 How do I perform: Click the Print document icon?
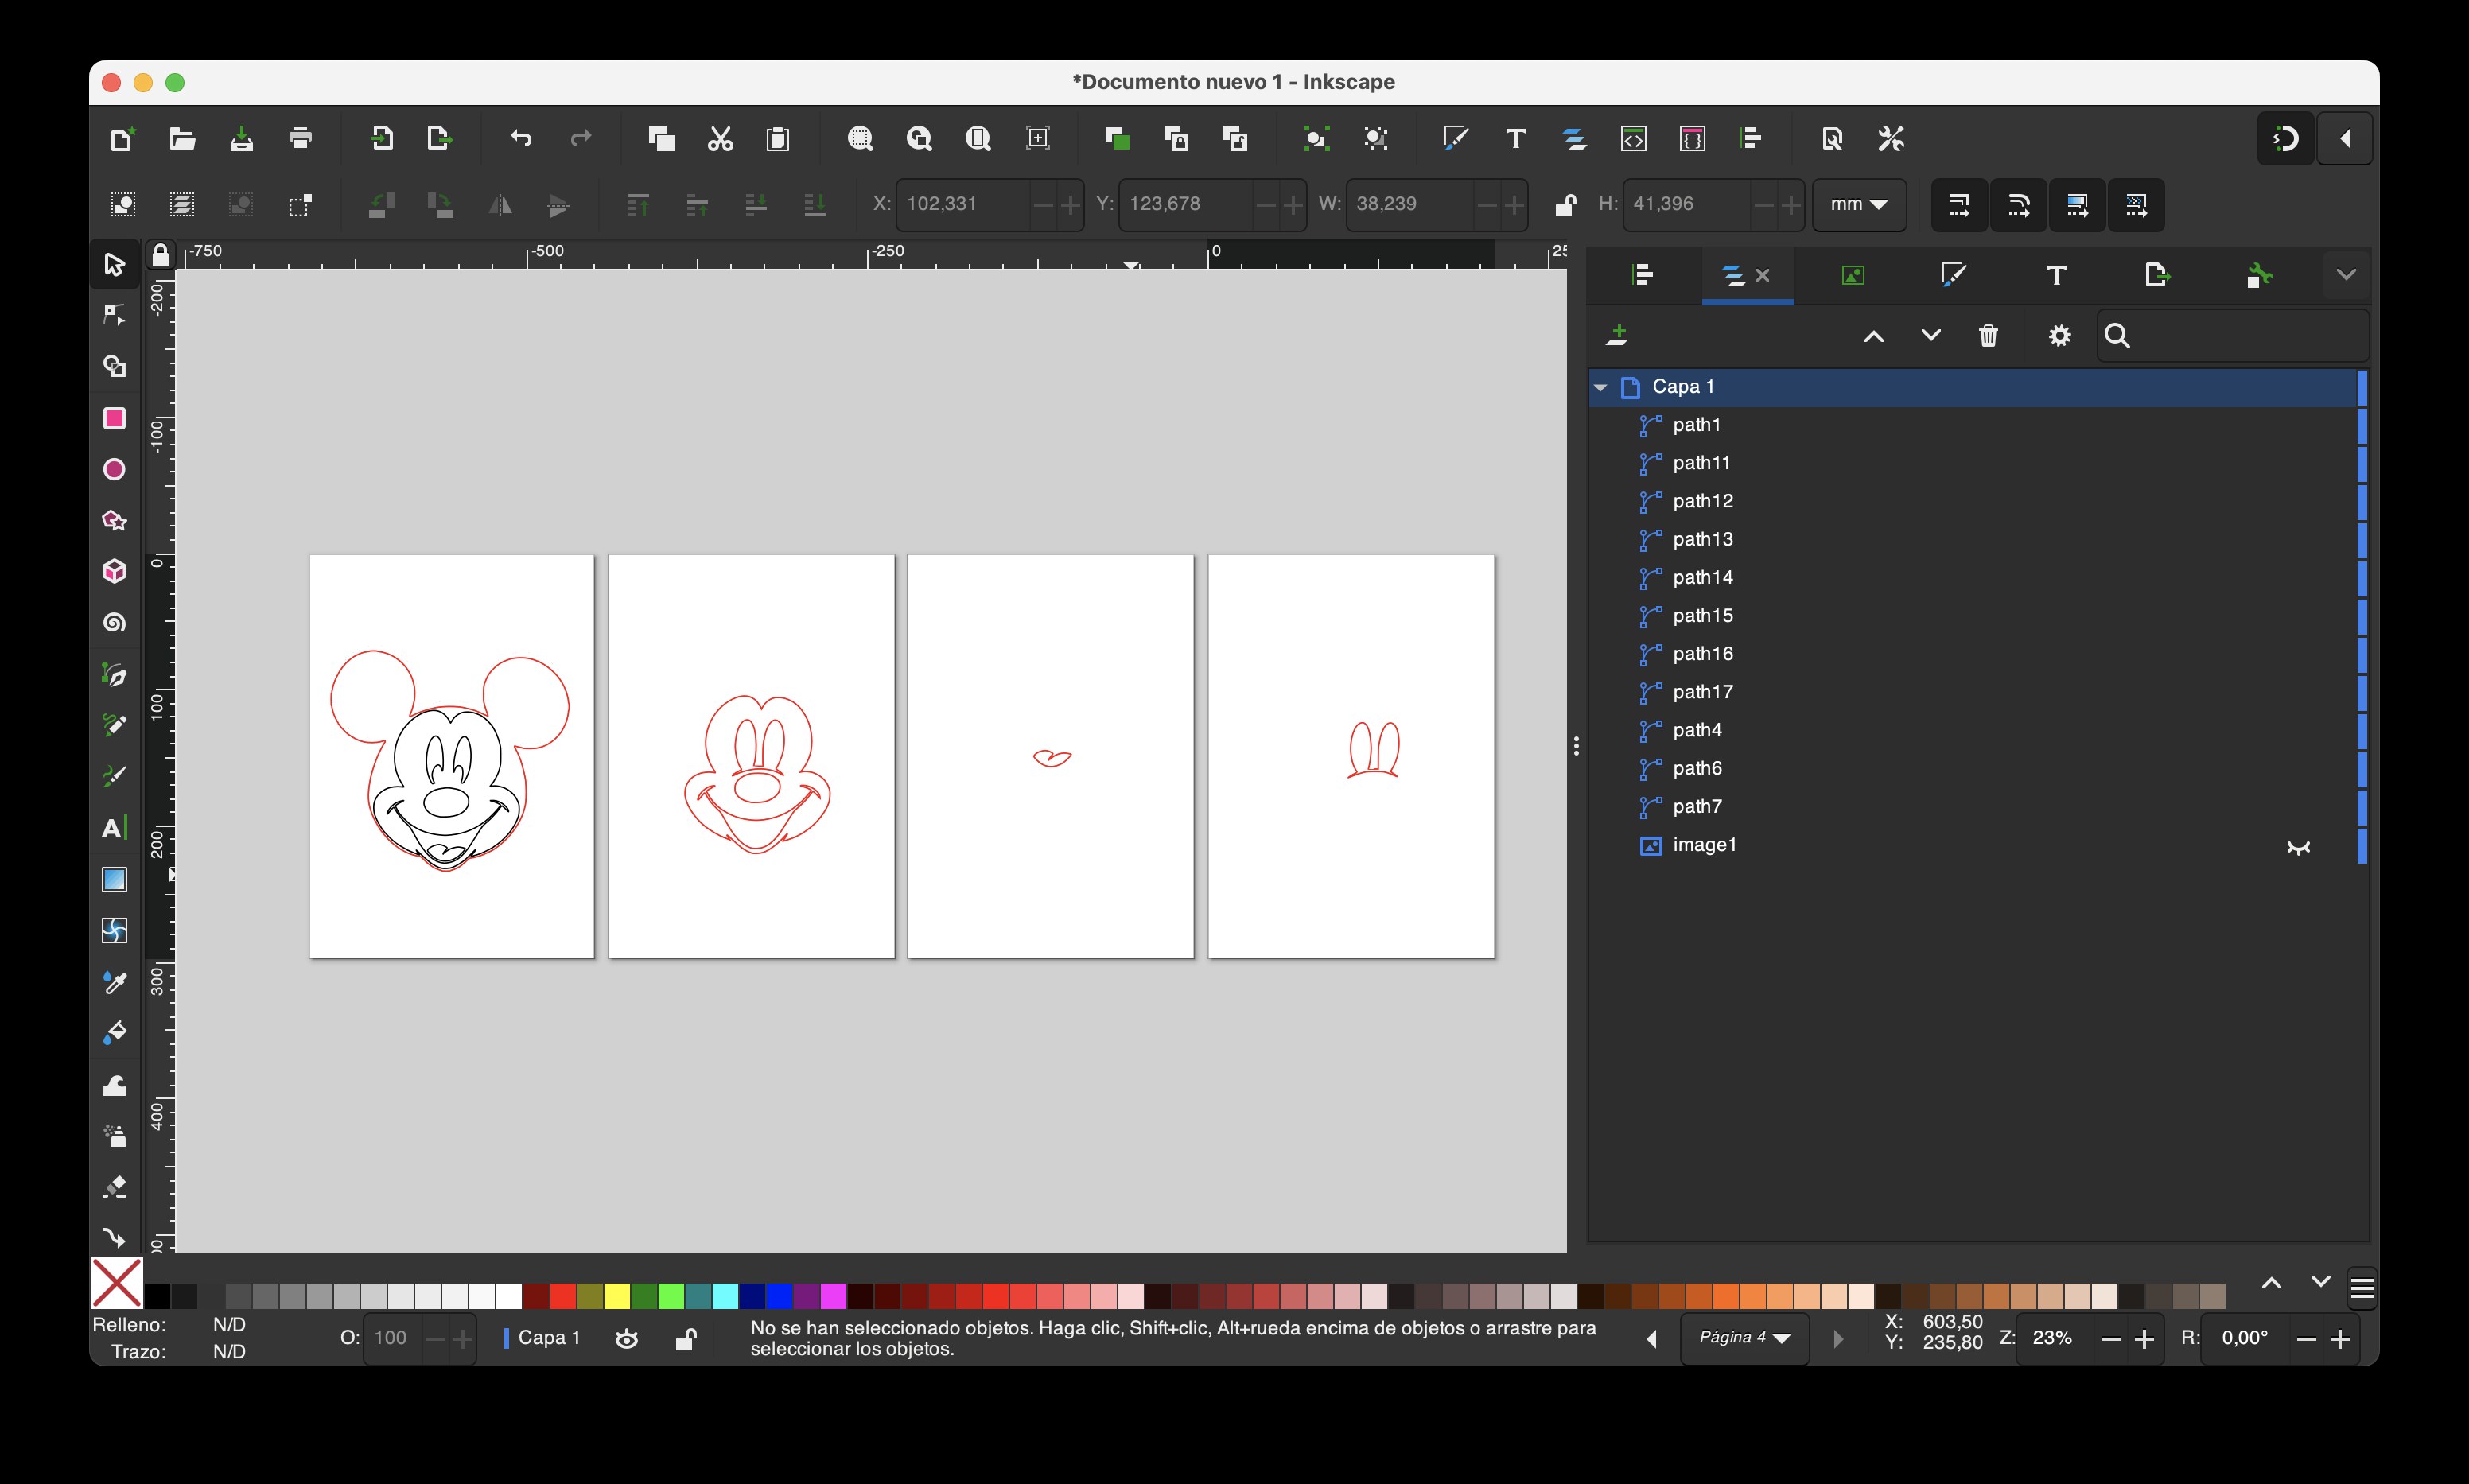tap(300, 138)
